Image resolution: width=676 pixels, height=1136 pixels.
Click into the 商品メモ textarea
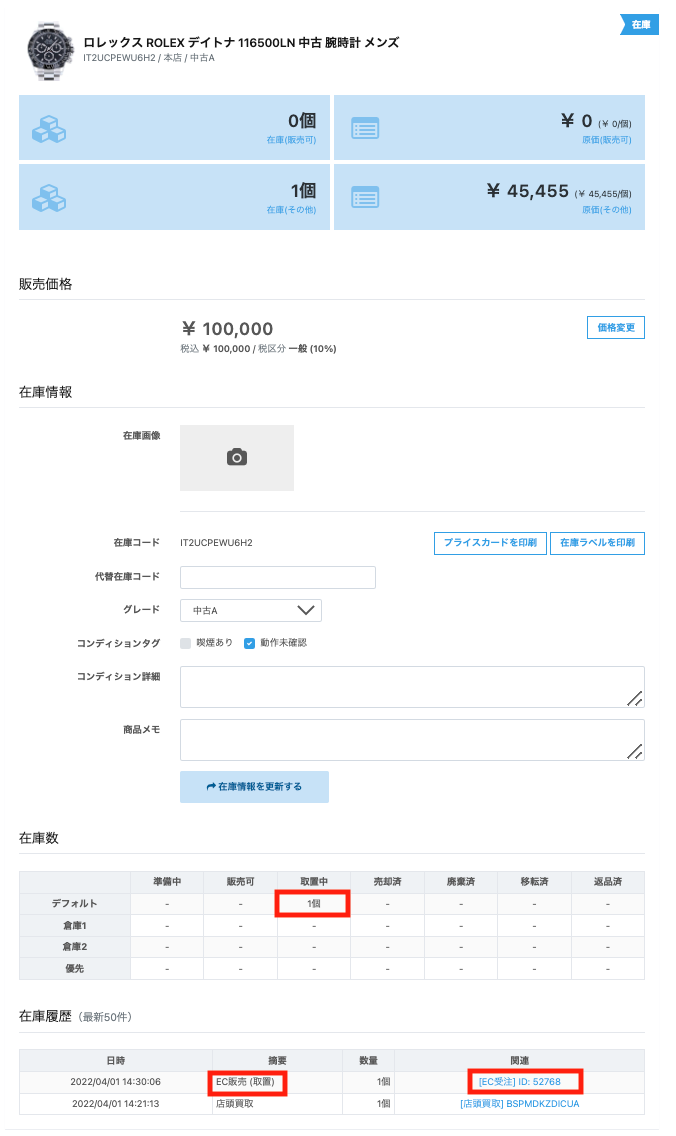pyautogui.click(x=412, y=740)
